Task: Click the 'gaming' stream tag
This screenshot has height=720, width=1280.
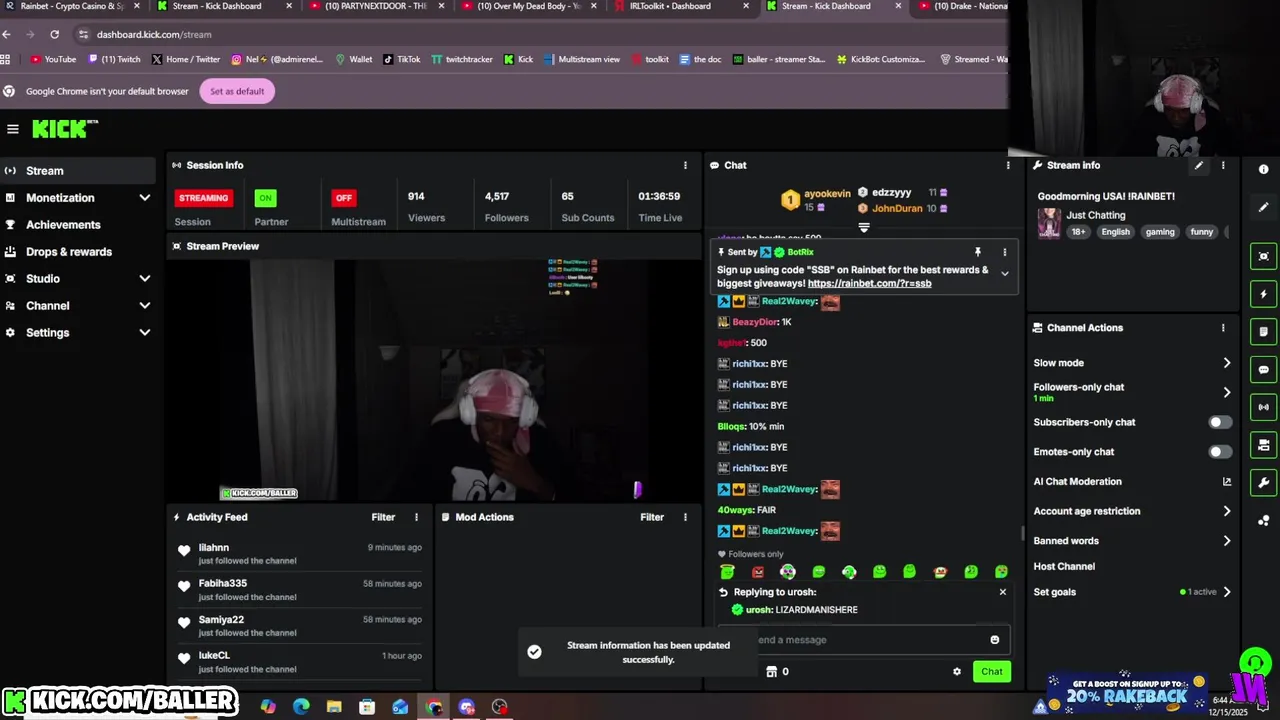Action: [1160, 232]
